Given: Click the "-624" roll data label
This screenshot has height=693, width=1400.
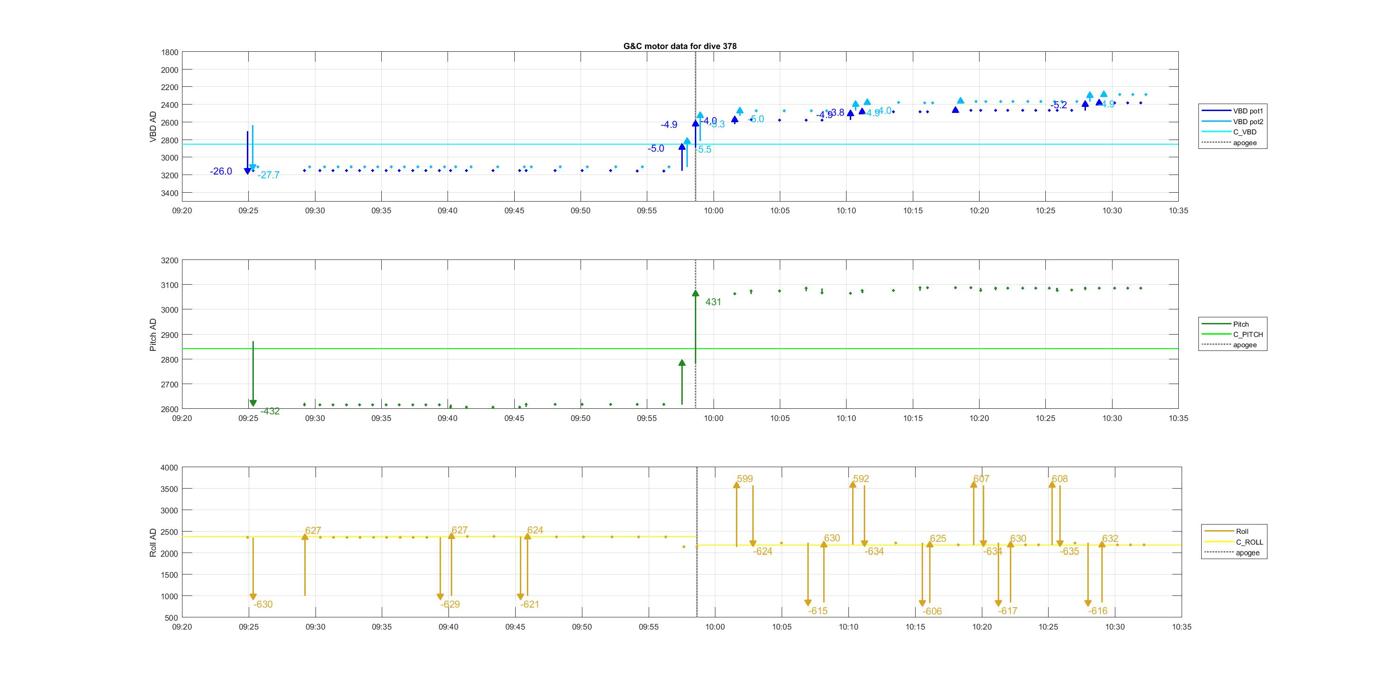Looking at the screenshot, I should [763, 551].
